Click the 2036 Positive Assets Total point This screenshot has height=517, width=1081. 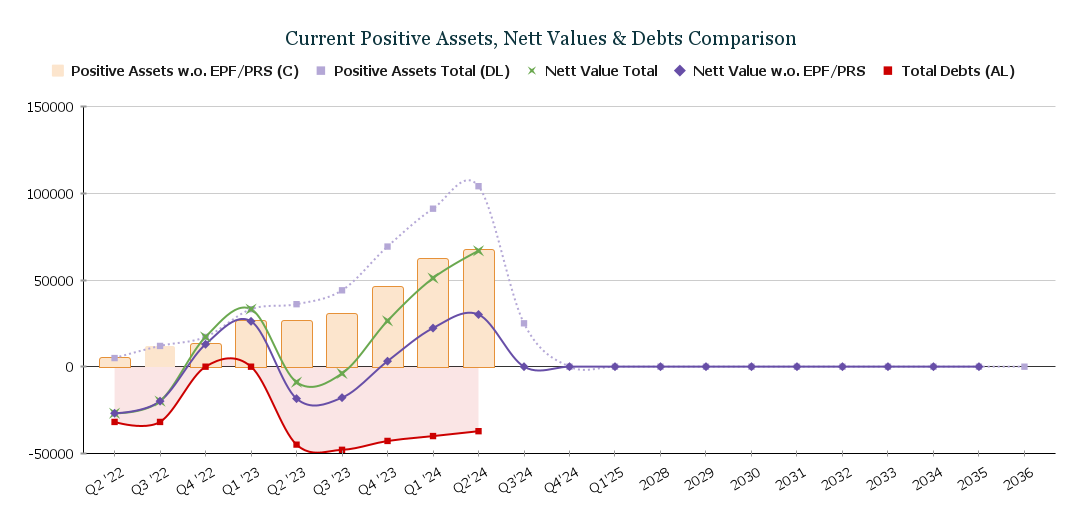1024,367
